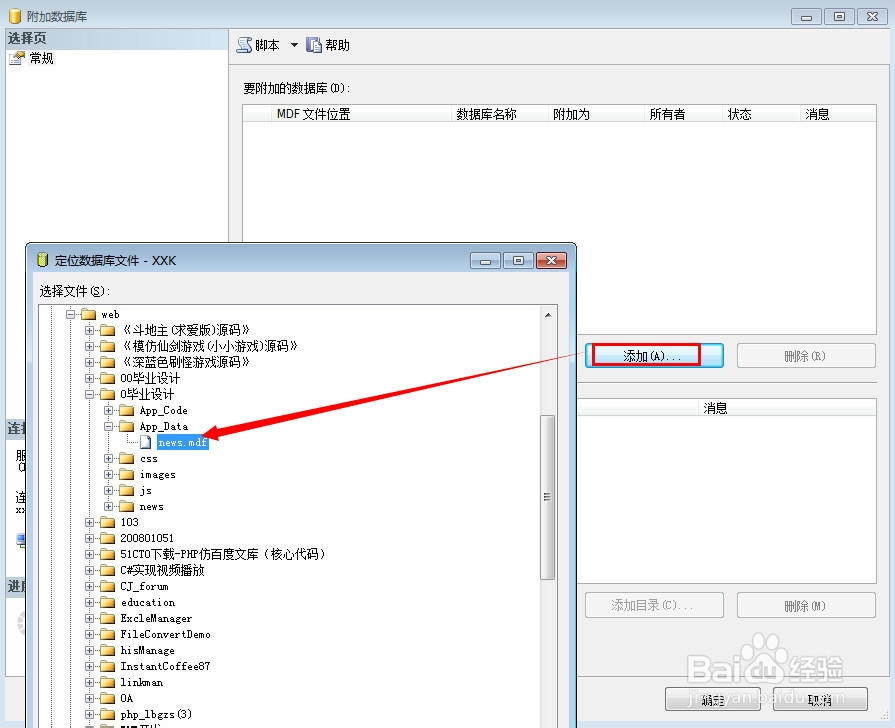This screenshot has width=895, height=728.
Task: Open the Script dropdown arrow
Action: (294, 45)
